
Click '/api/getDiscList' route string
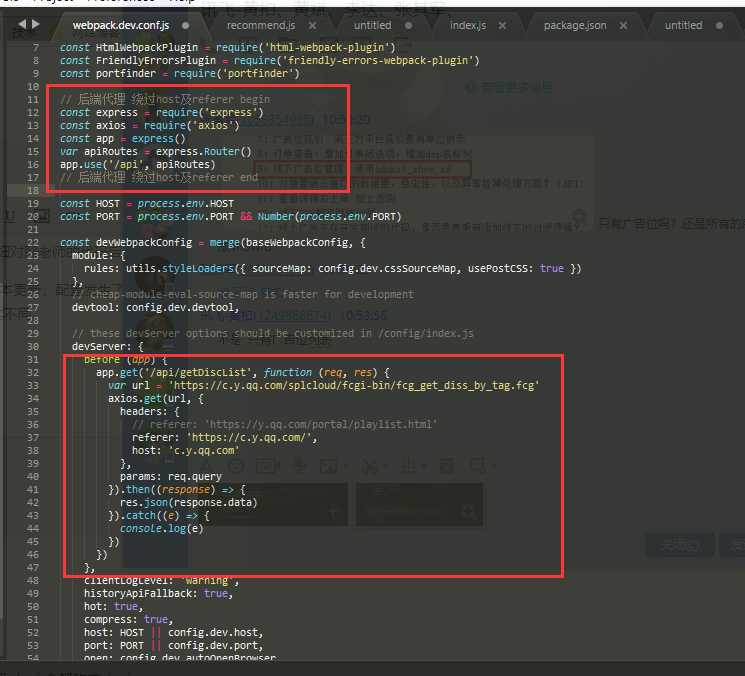(198, 372)
